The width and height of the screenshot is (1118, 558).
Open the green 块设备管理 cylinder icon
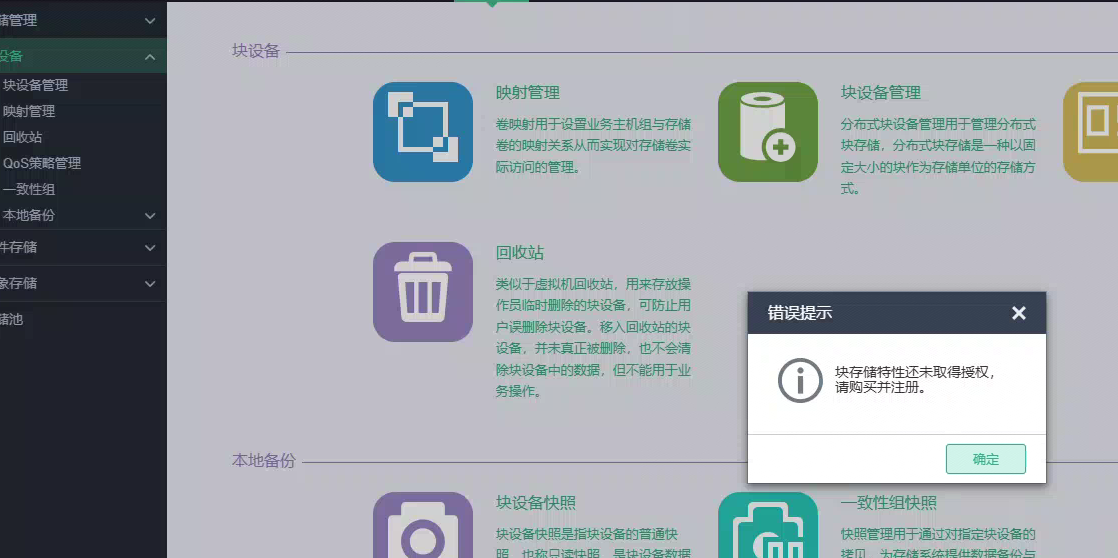pos(768,132)
